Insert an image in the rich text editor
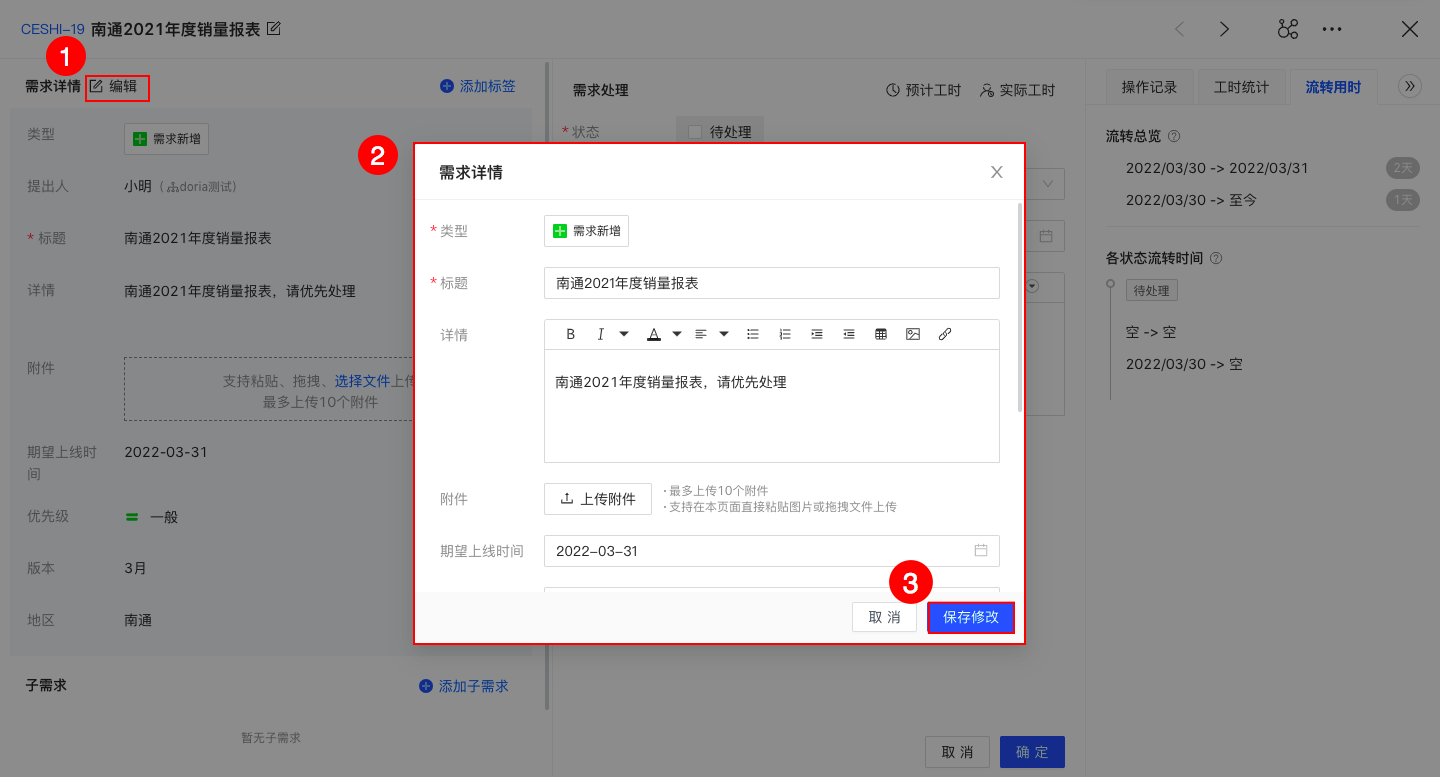This screenshot has height=777, width=1440. click(x=913, y=334)
